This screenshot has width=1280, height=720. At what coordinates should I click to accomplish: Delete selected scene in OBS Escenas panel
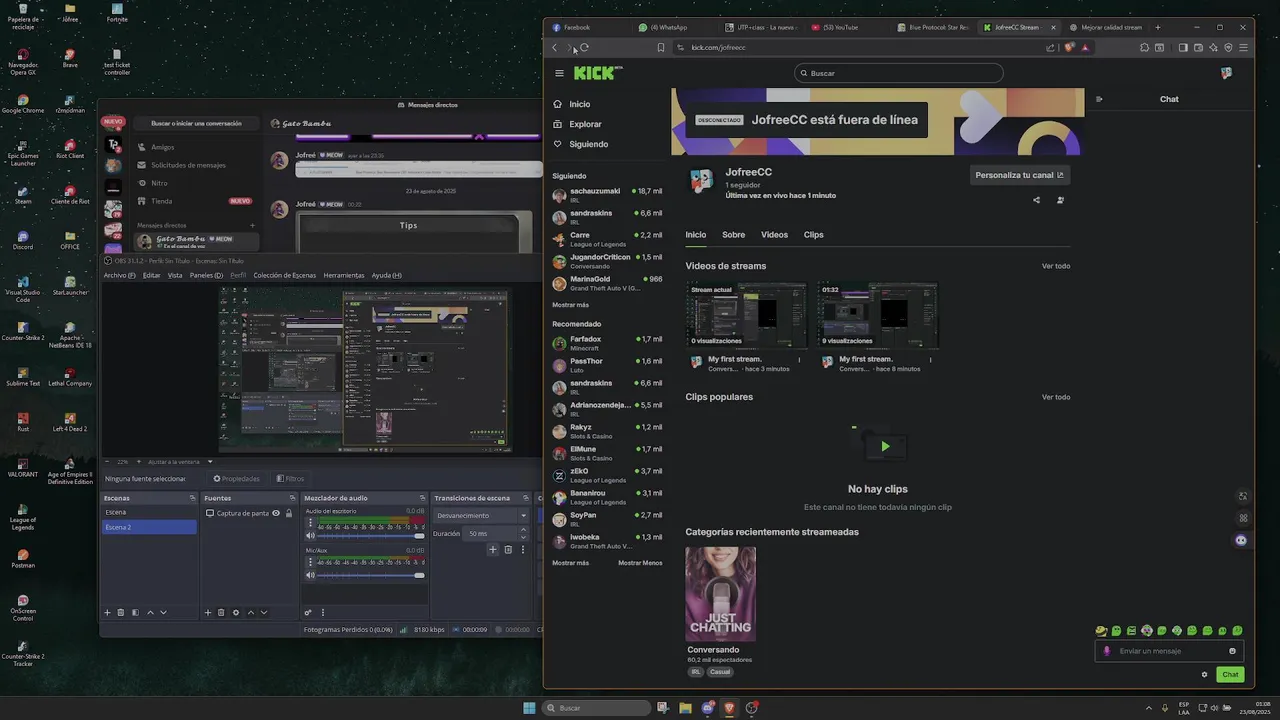[x=121, y=612]
